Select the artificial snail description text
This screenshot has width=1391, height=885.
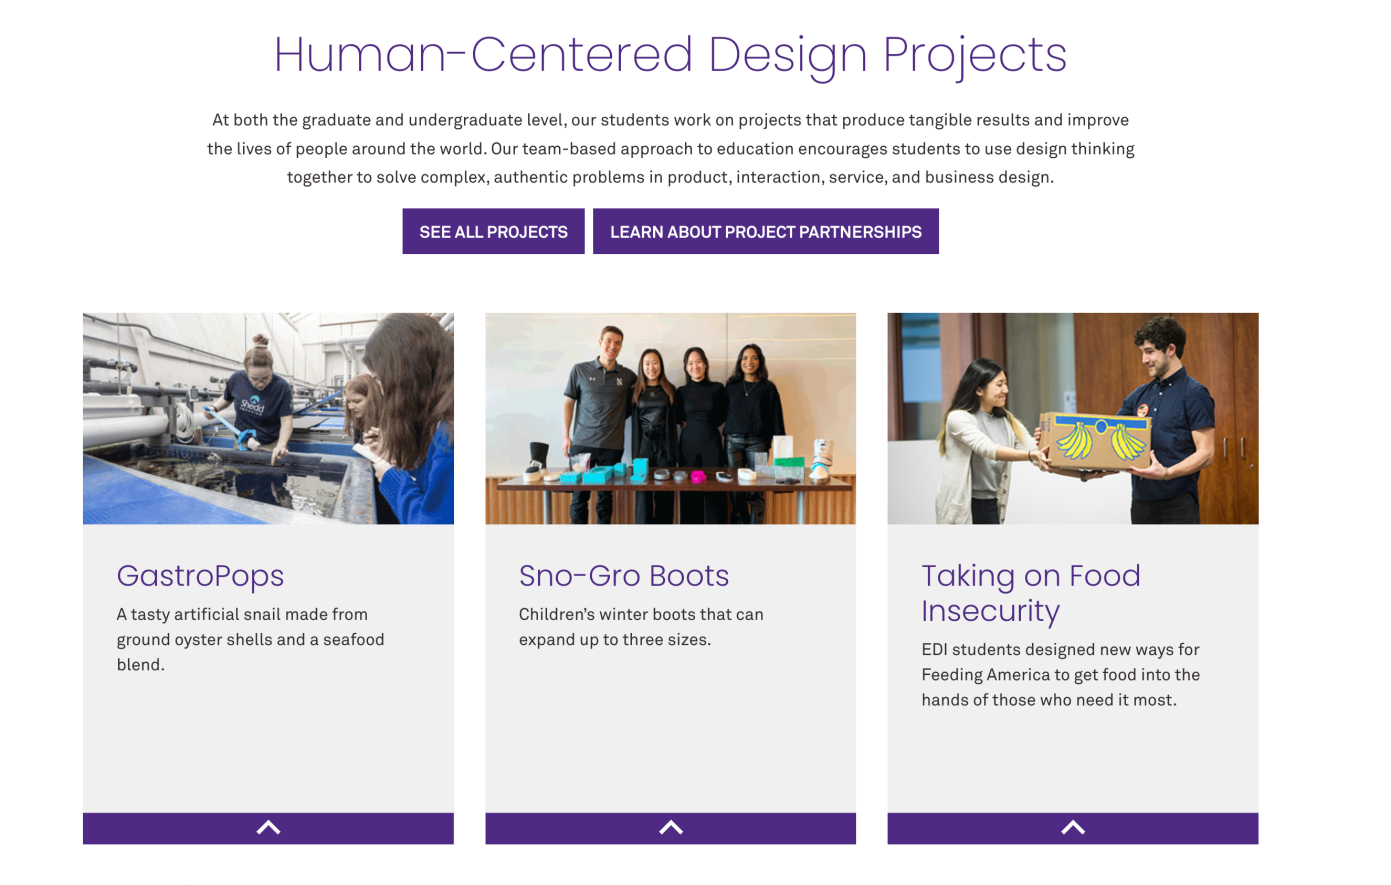[250, 639]
